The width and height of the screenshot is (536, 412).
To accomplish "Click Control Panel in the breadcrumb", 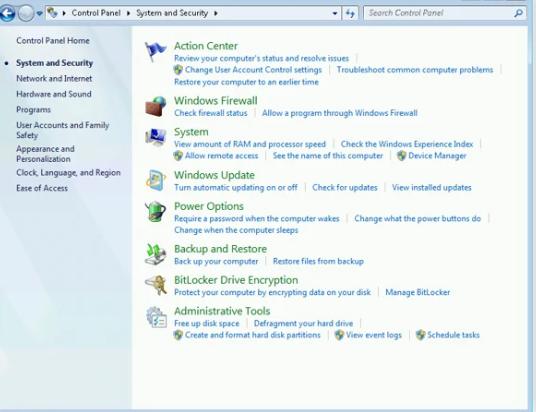I will [96, 13].
